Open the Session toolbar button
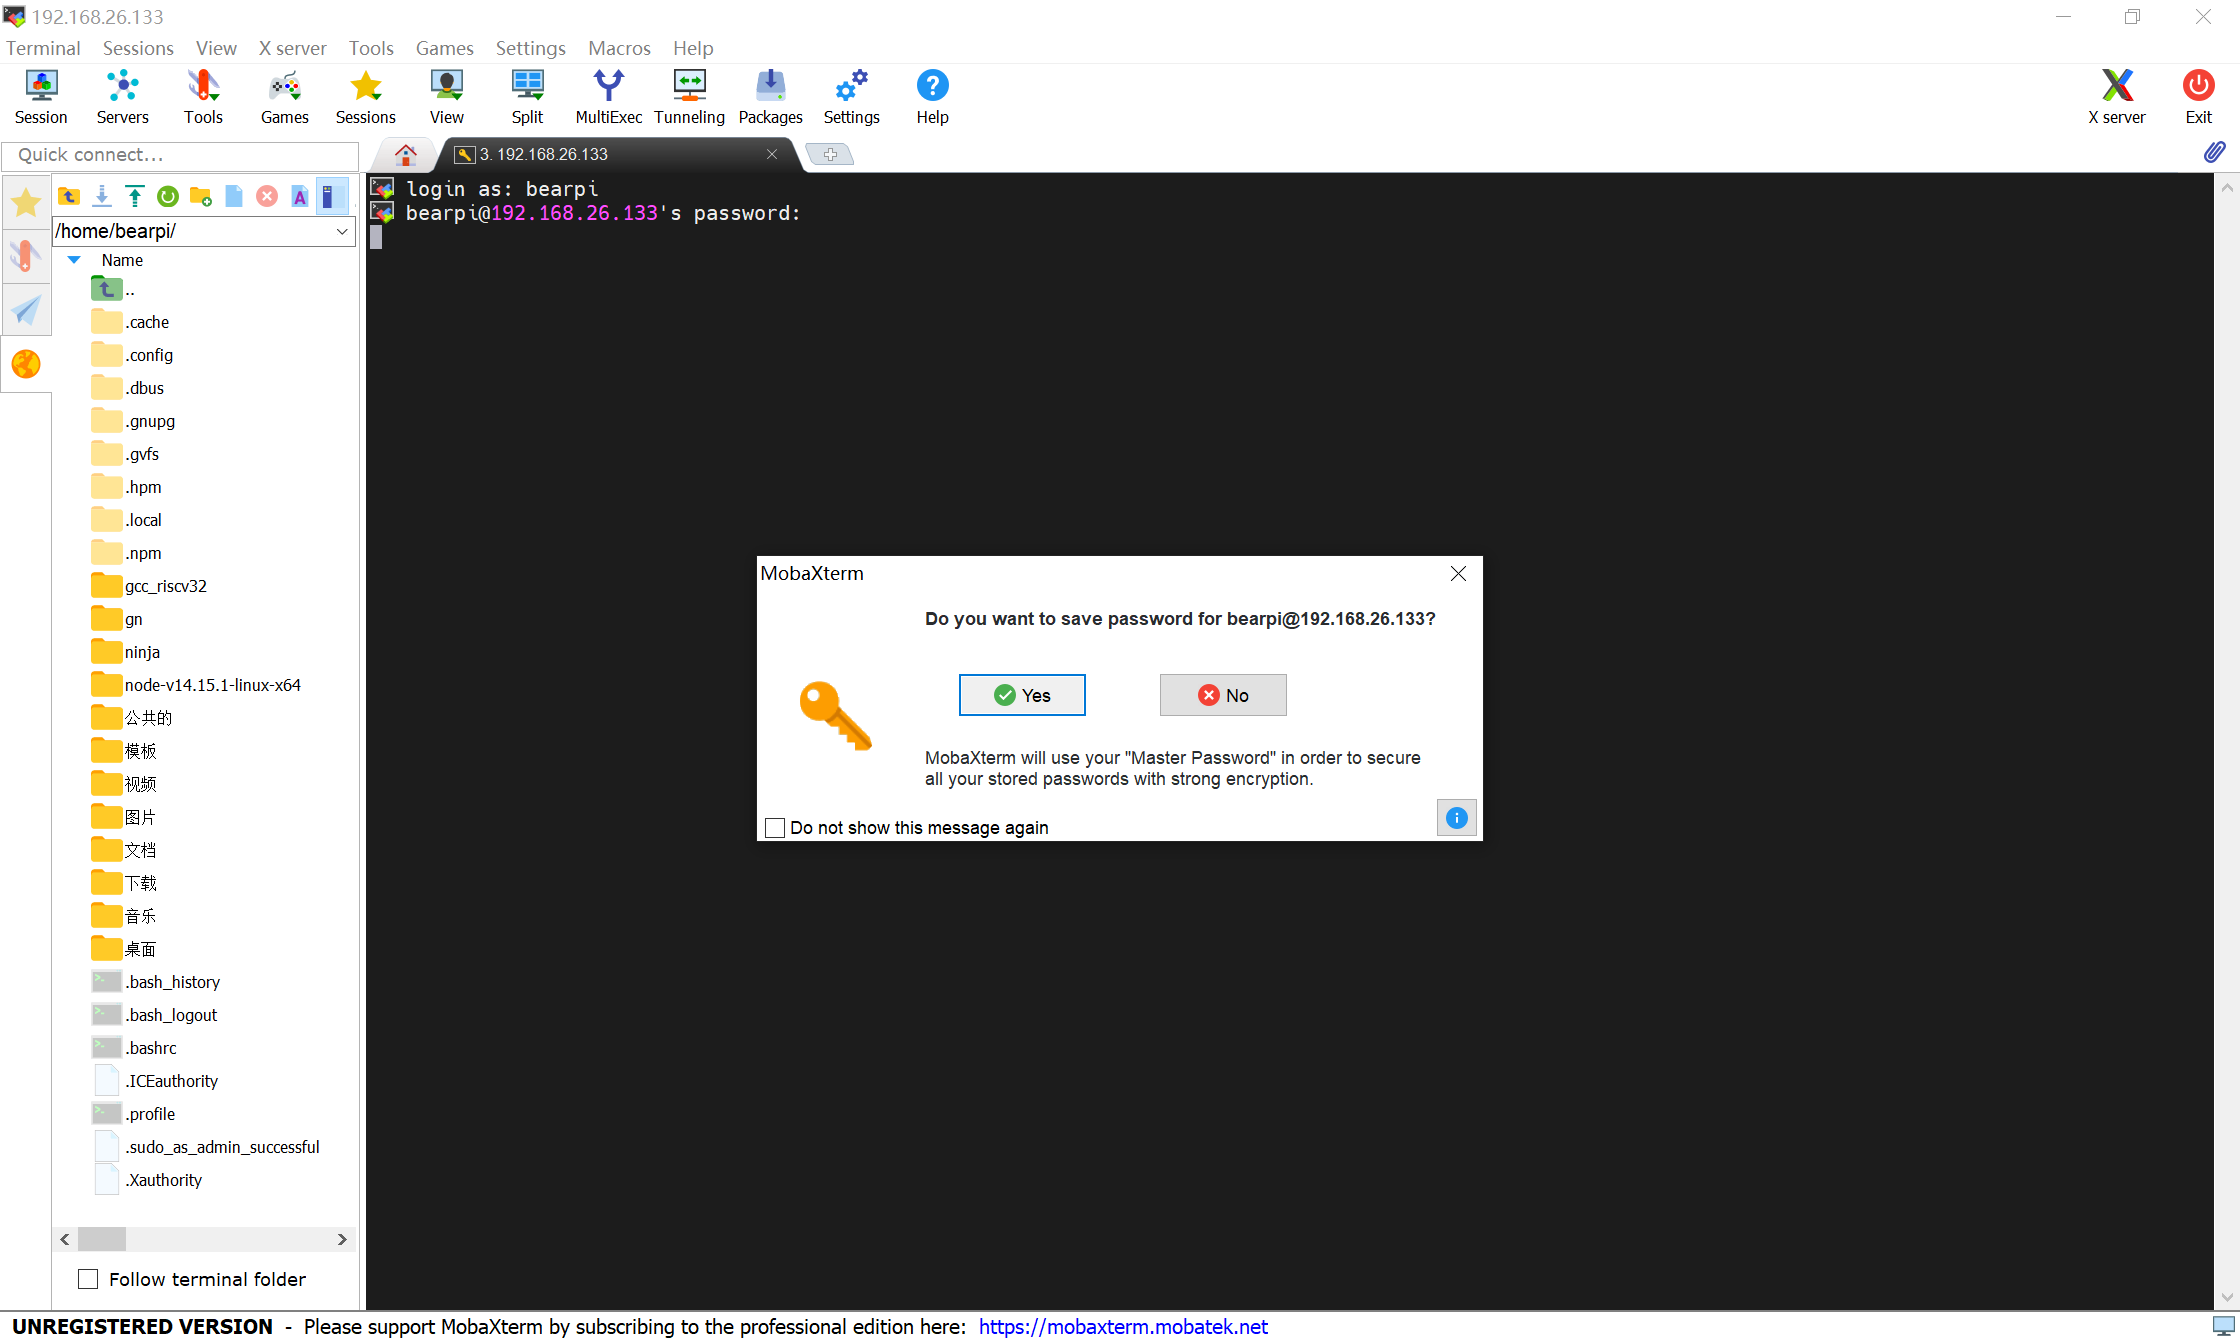The width and height of the screenshot is (2240, 1340). 41,97
